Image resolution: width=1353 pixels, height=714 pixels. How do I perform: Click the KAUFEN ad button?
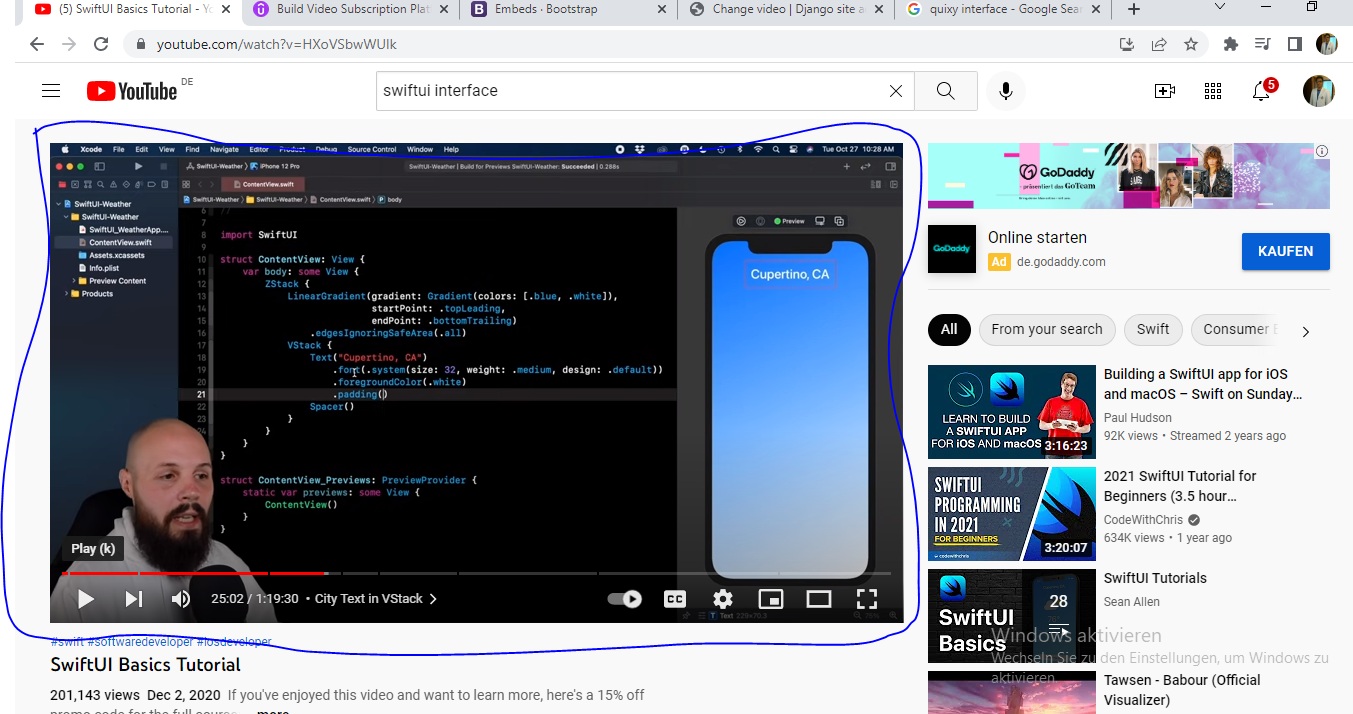pos(1285,252)
